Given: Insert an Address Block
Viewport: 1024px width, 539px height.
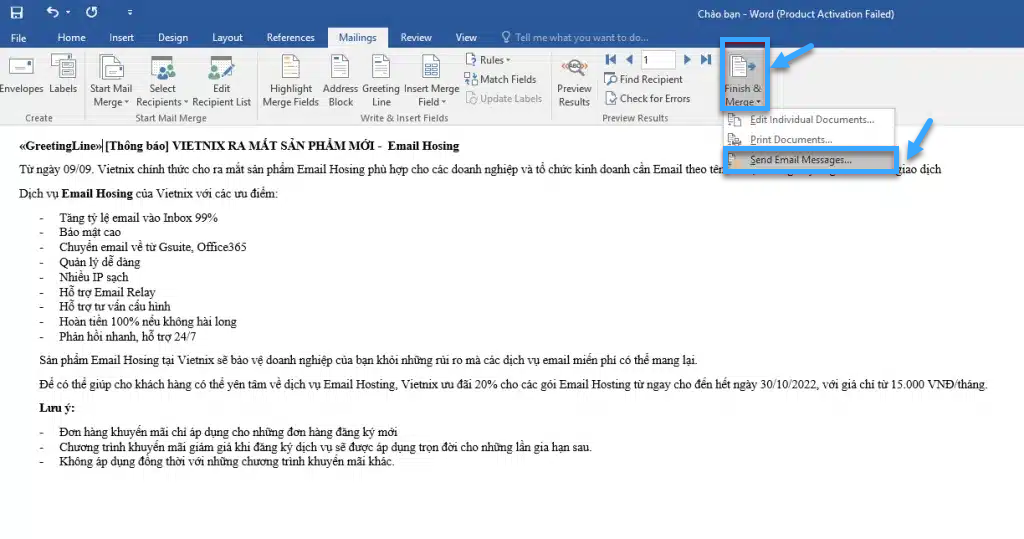Looking at the screenshot, I should pyautogui.click(x=340, y=82).
